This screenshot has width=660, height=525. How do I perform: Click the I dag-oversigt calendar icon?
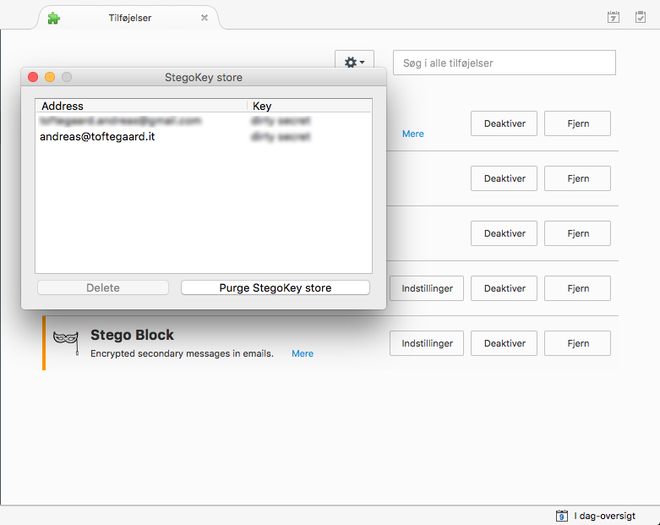click(x=561, y=516)
